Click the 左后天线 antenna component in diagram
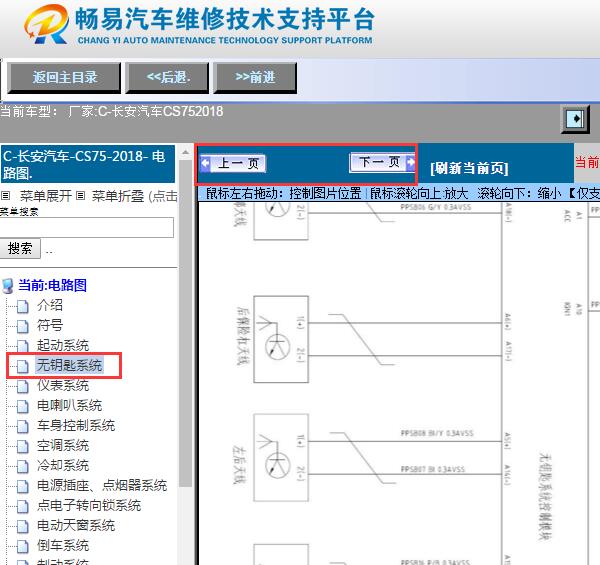Image resolution: width=600 pixels, height=565 pixels. point(281,458)
